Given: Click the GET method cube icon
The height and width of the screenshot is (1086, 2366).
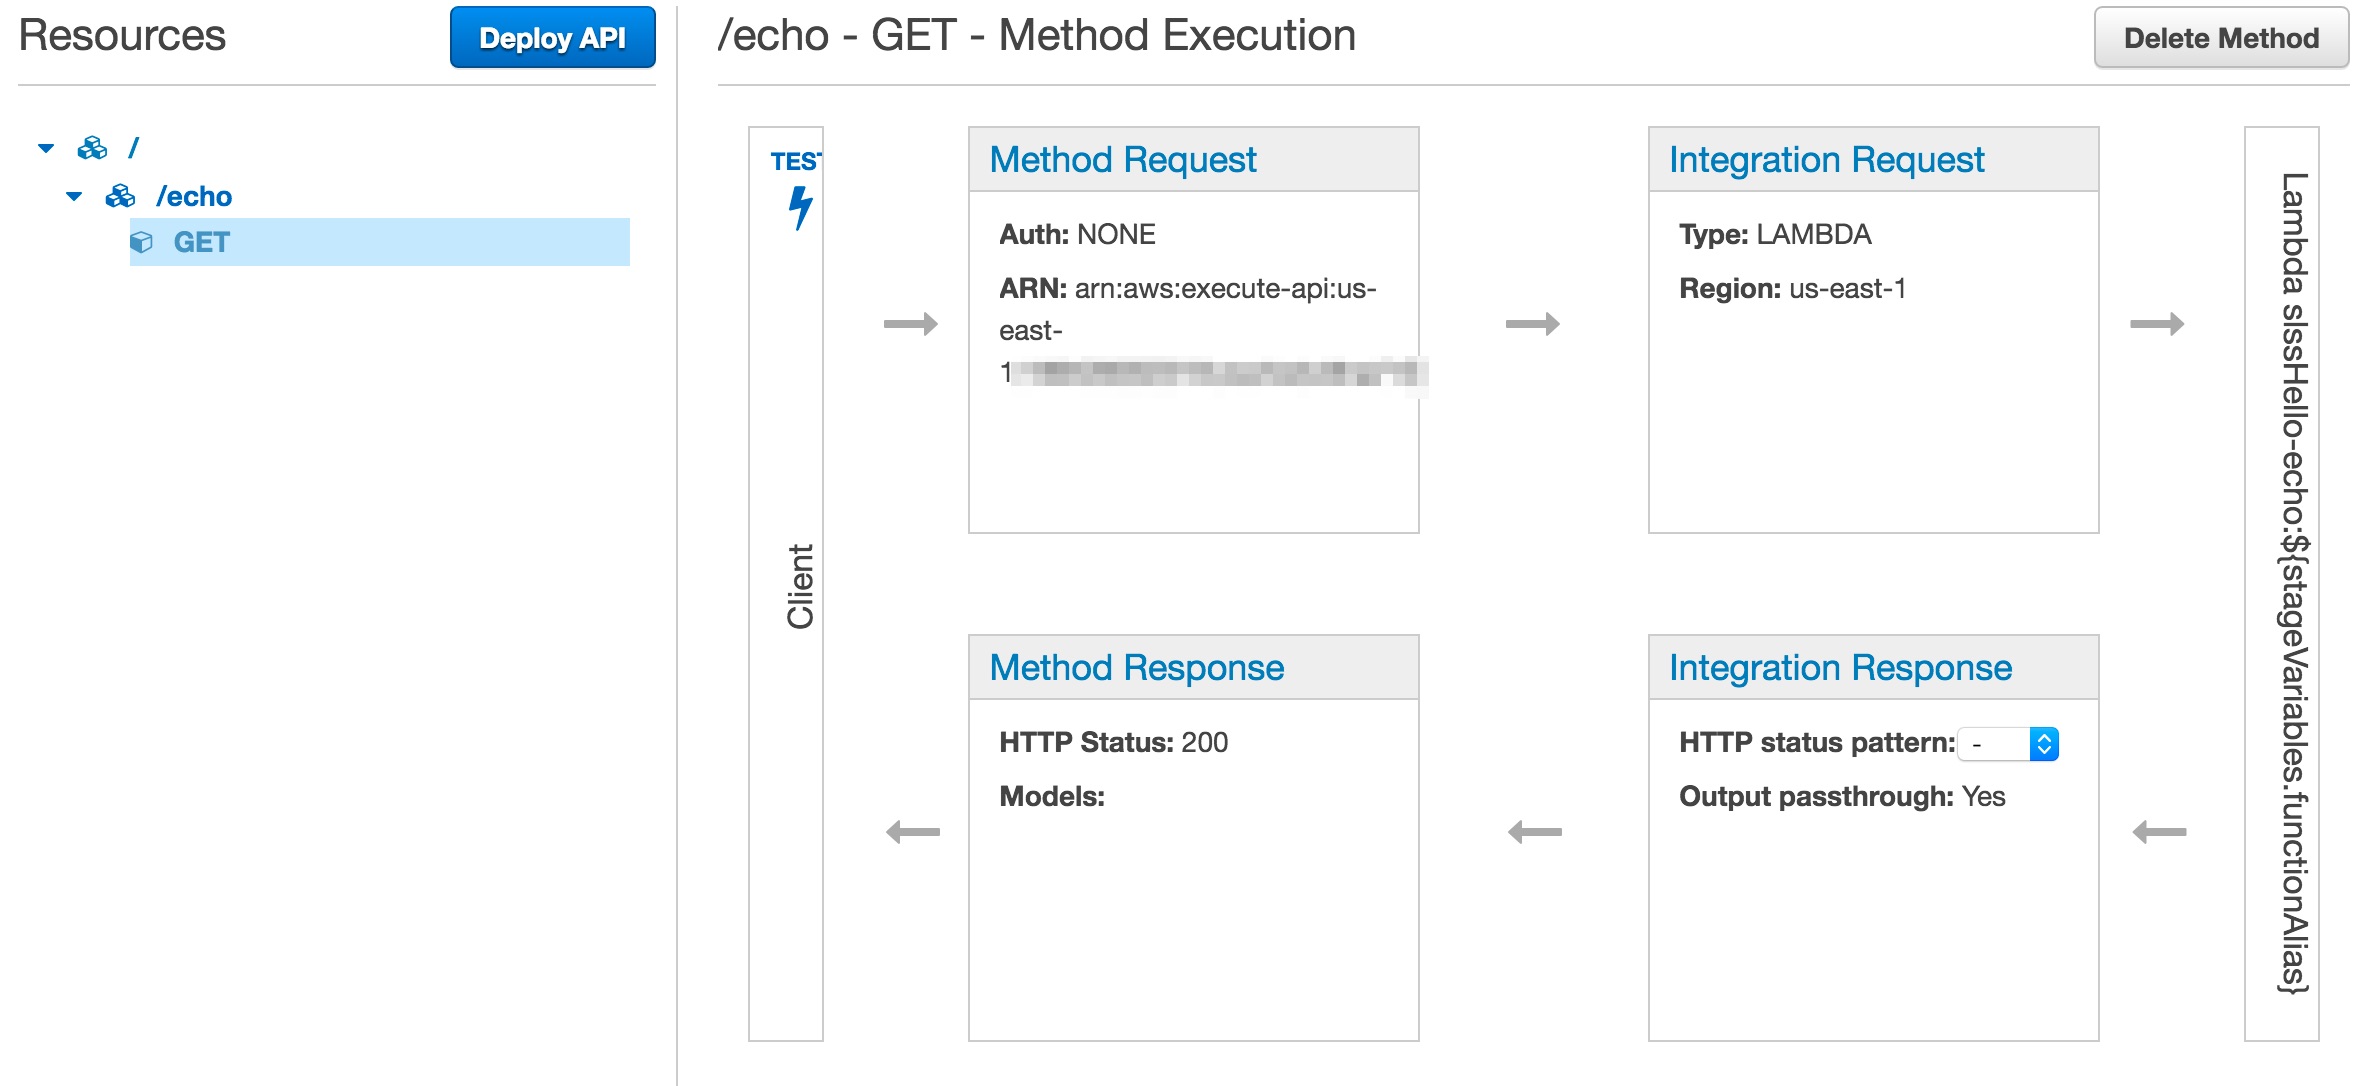Looking at the screenshot, I should (x=142, y=242).
